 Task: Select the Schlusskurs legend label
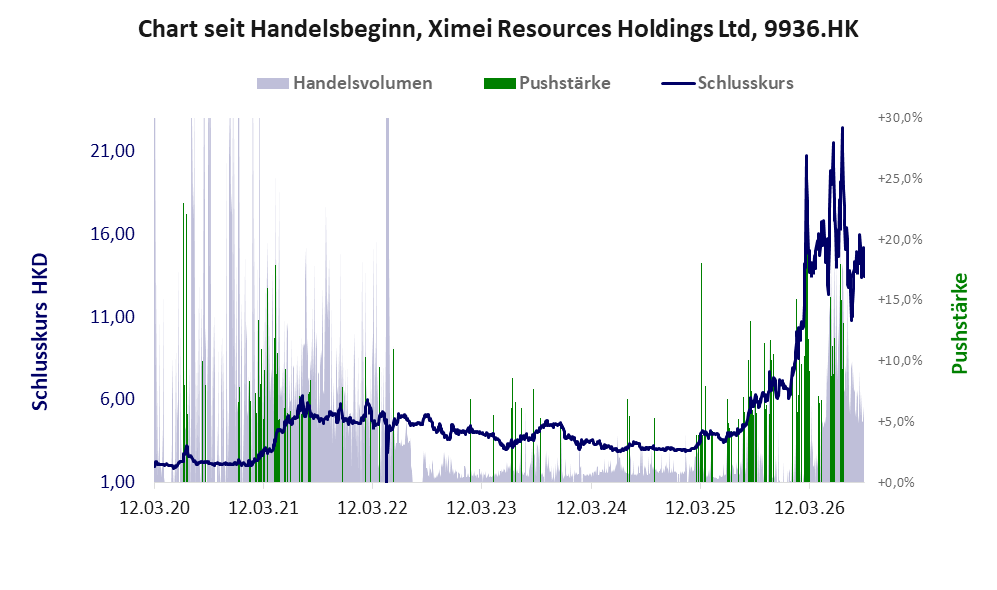745,83
